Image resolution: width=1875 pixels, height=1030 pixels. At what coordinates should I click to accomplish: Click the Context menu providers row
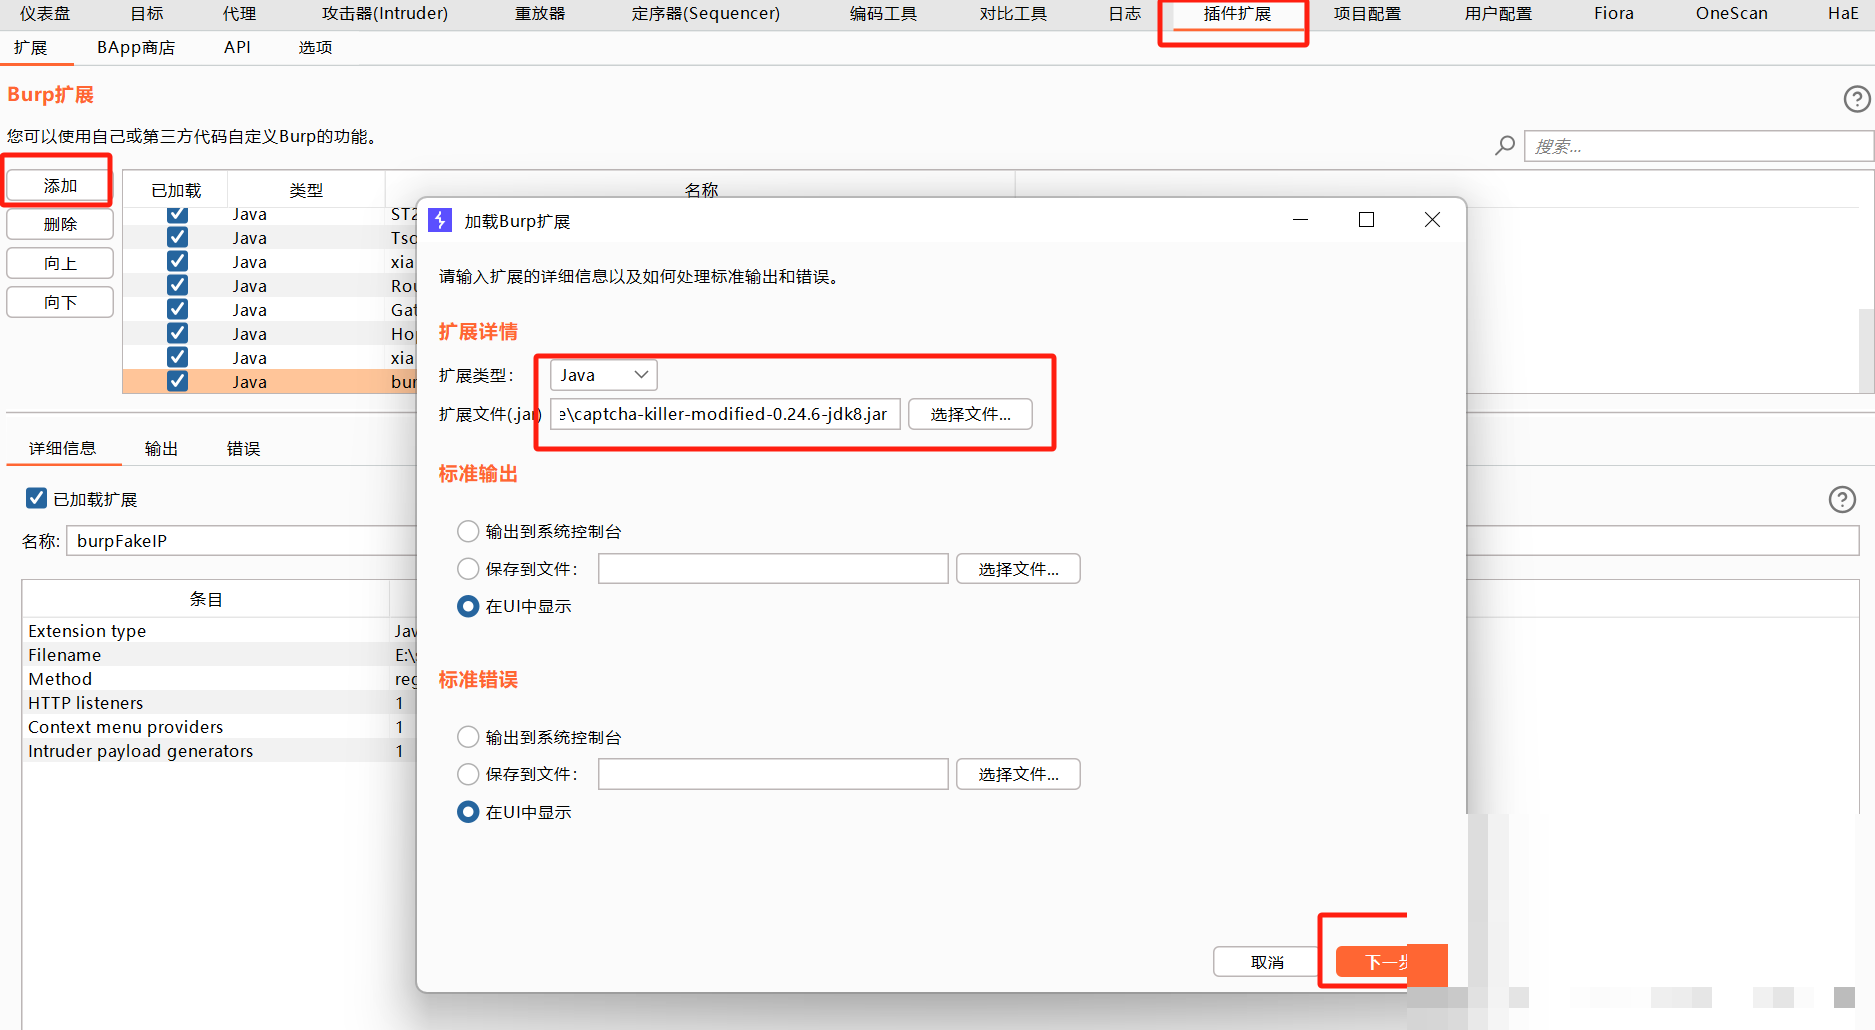click(x=220, y=727)
